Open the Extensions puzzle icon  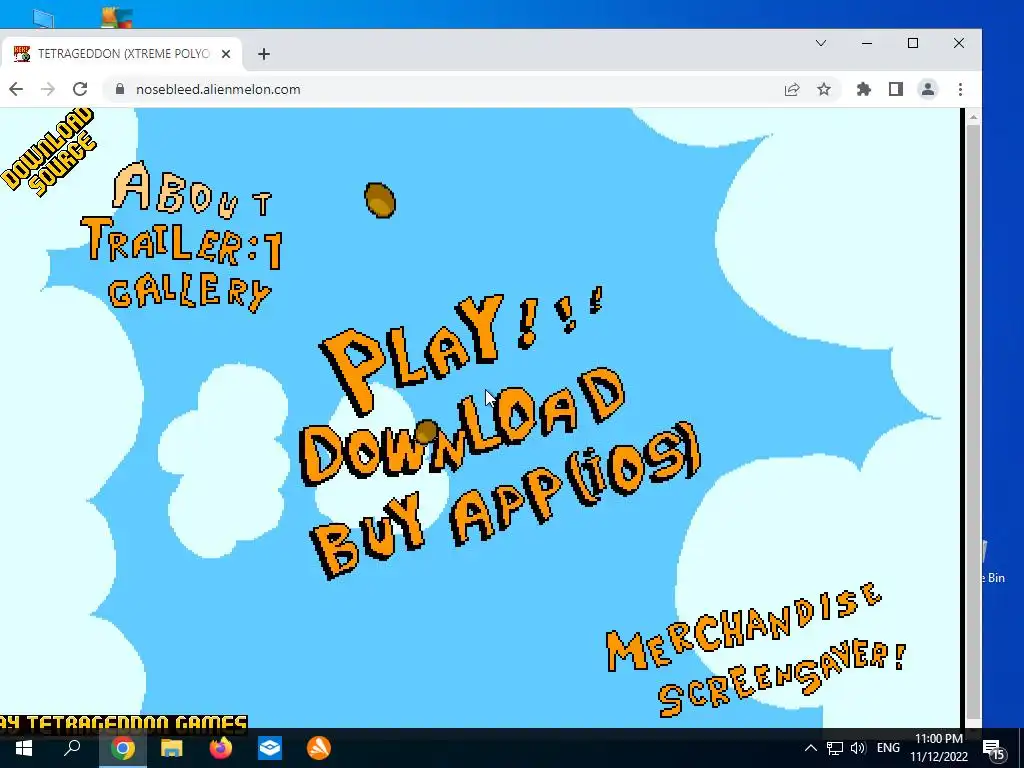click(x=863, y=89)
